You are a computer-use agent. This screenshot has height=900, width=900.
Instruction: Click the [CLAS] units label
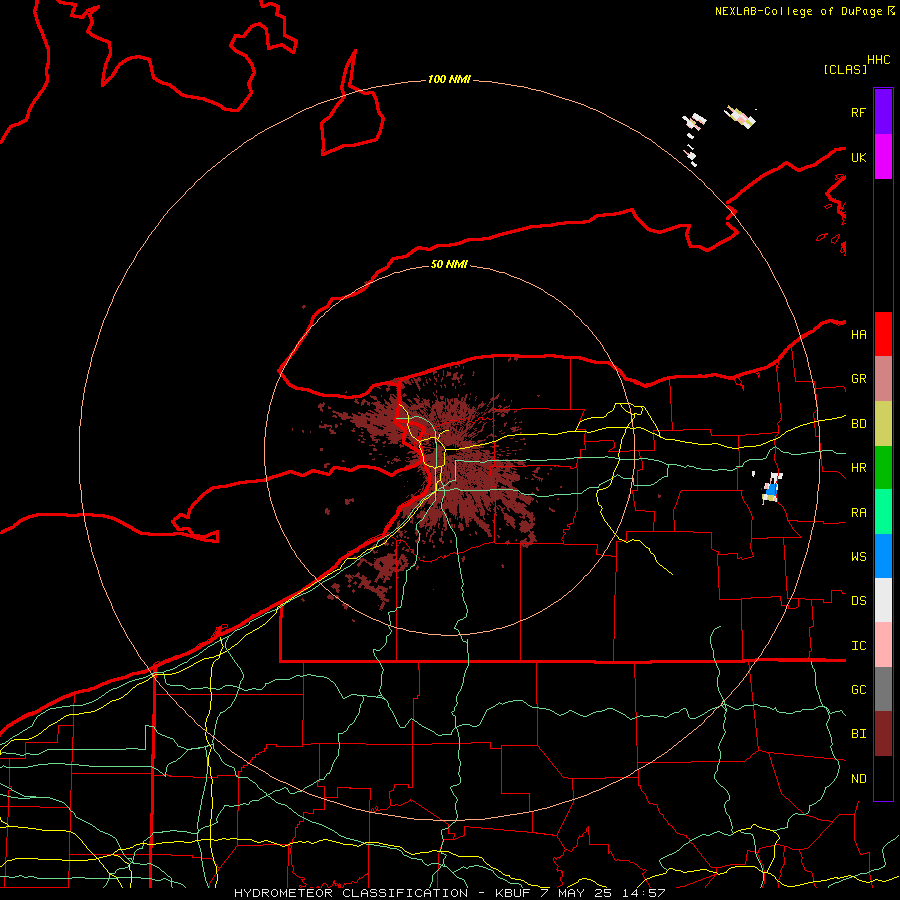(845, 69)
